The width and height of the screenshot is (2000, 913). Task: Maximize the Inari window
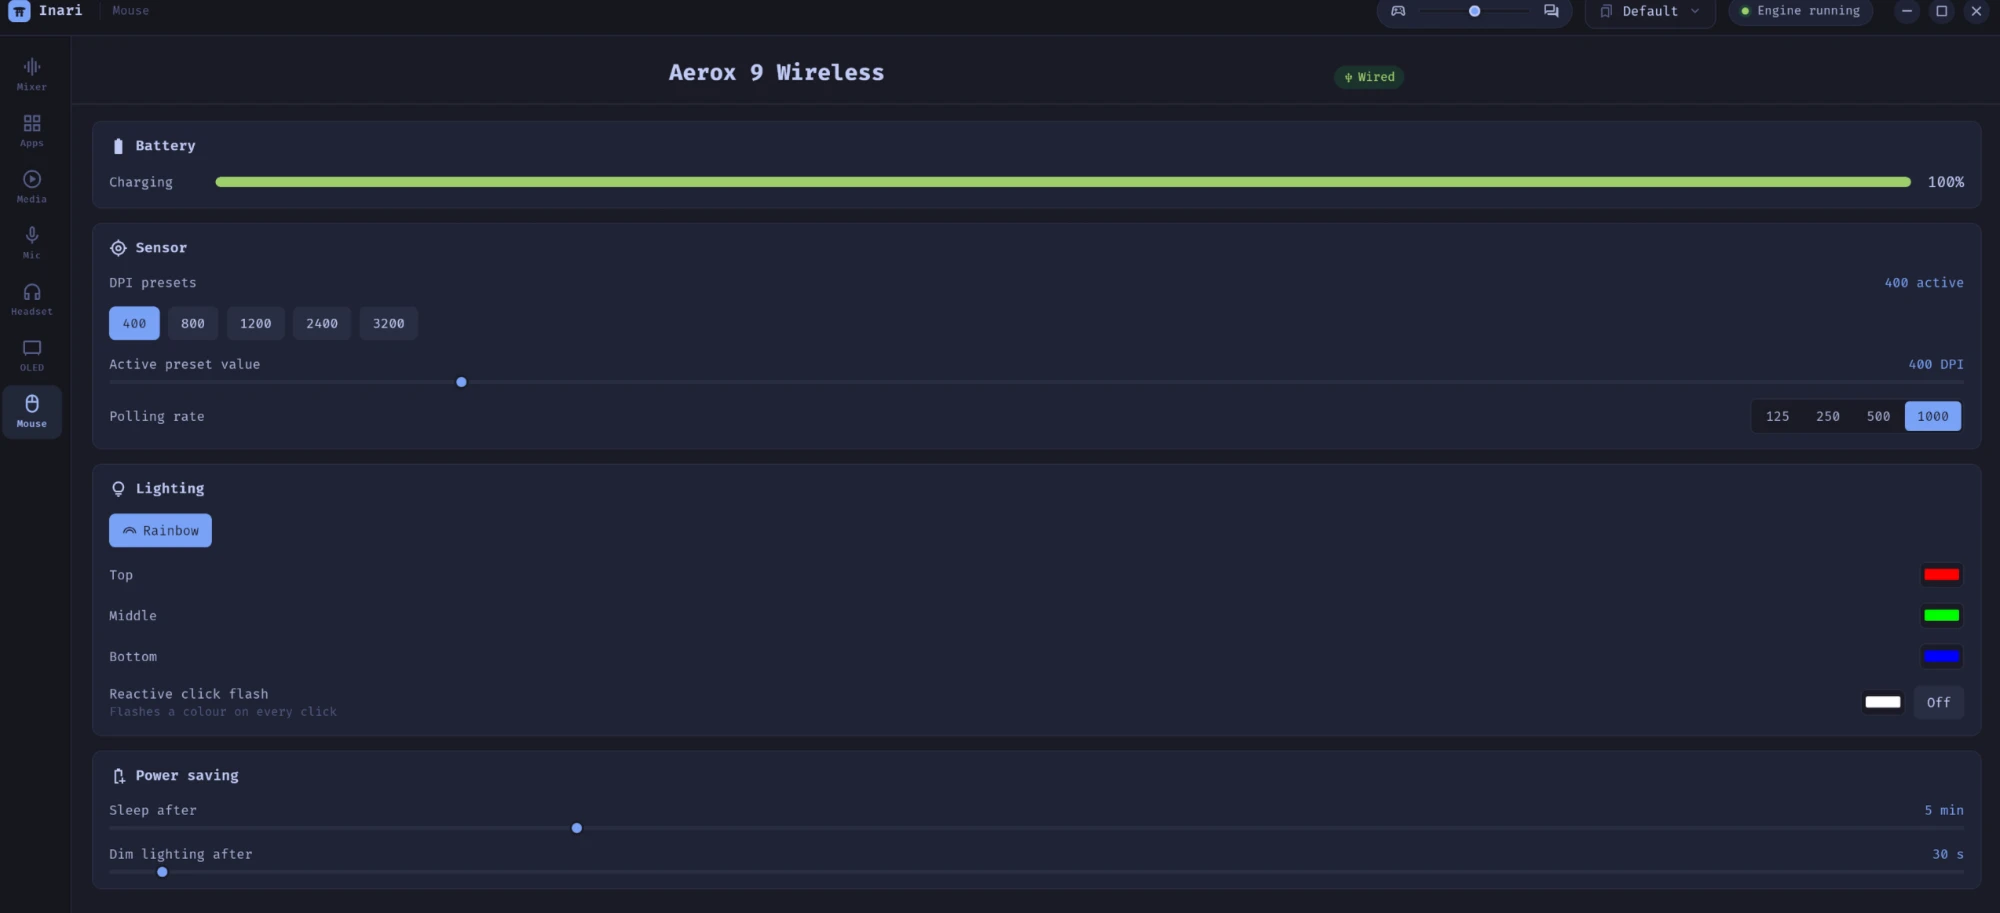pyautogui.click(x=1942, y=11)
